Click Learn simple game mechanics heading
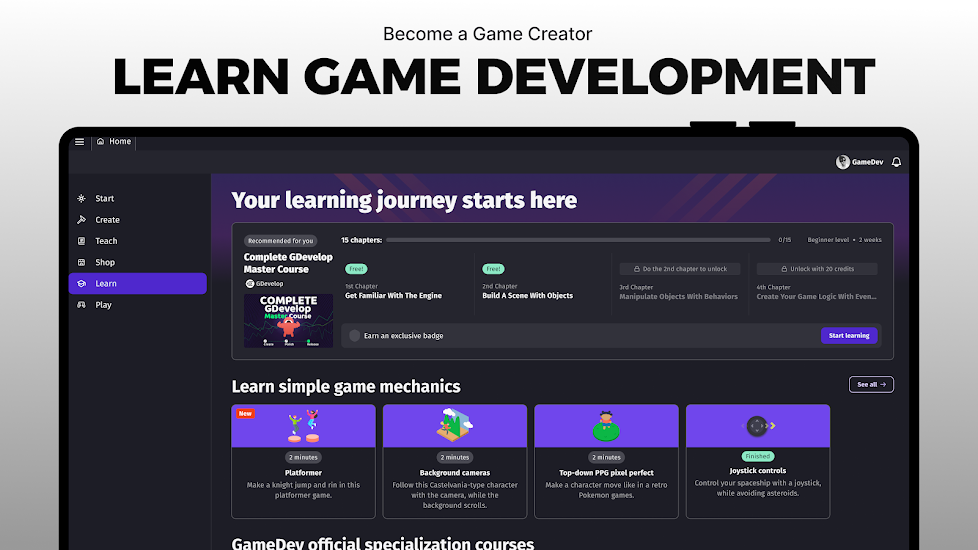 coord(346,387)
